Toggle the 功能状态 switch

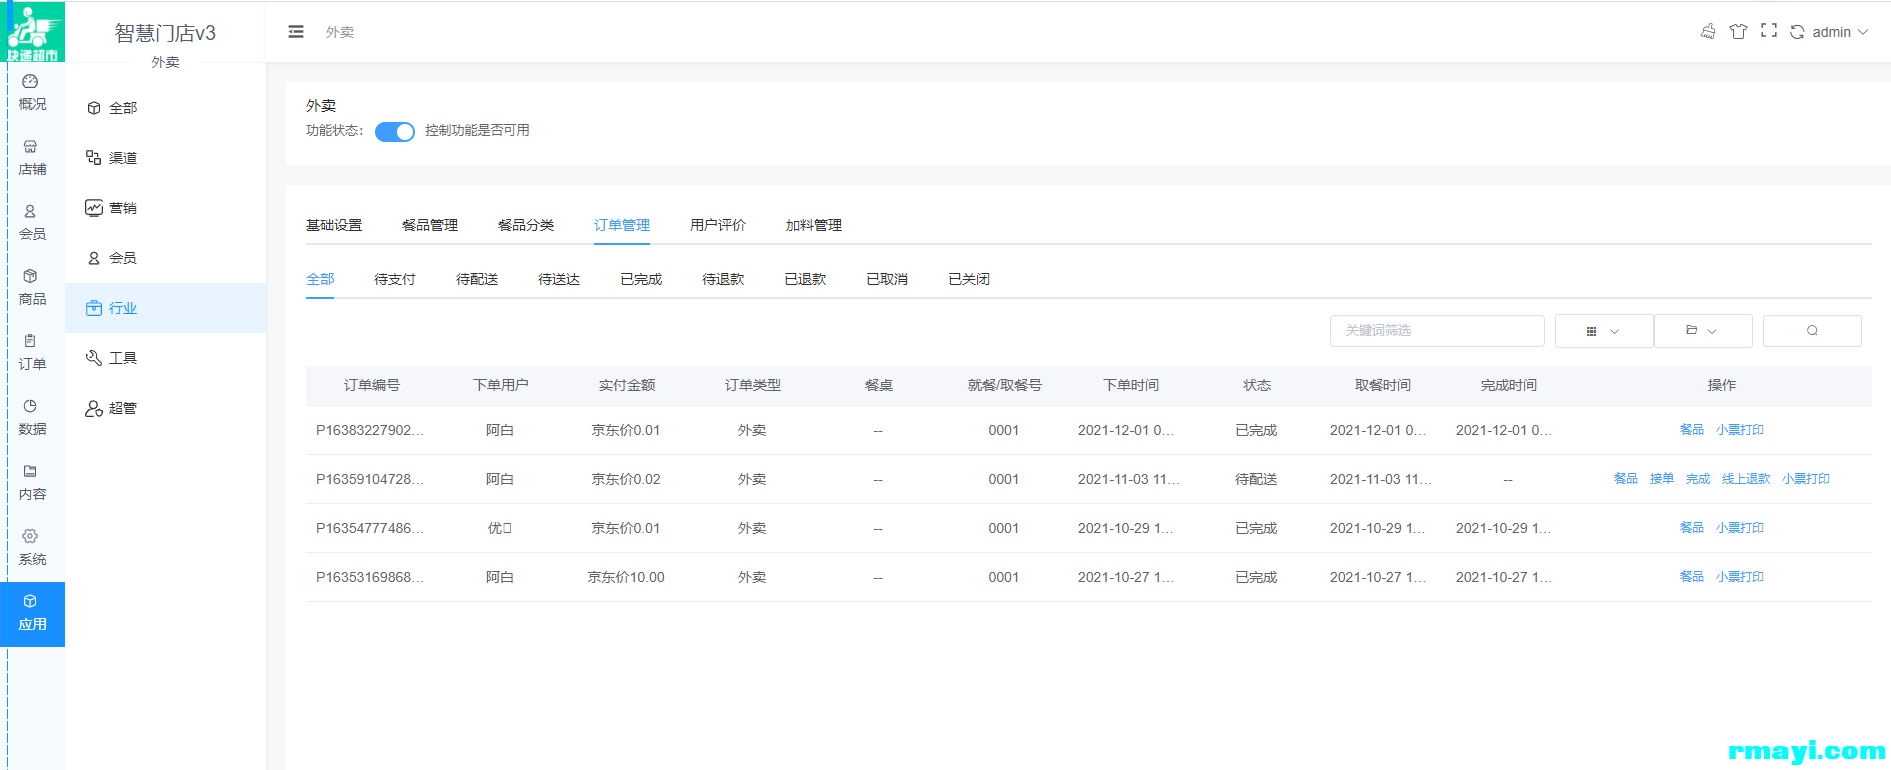click(395, 132)
